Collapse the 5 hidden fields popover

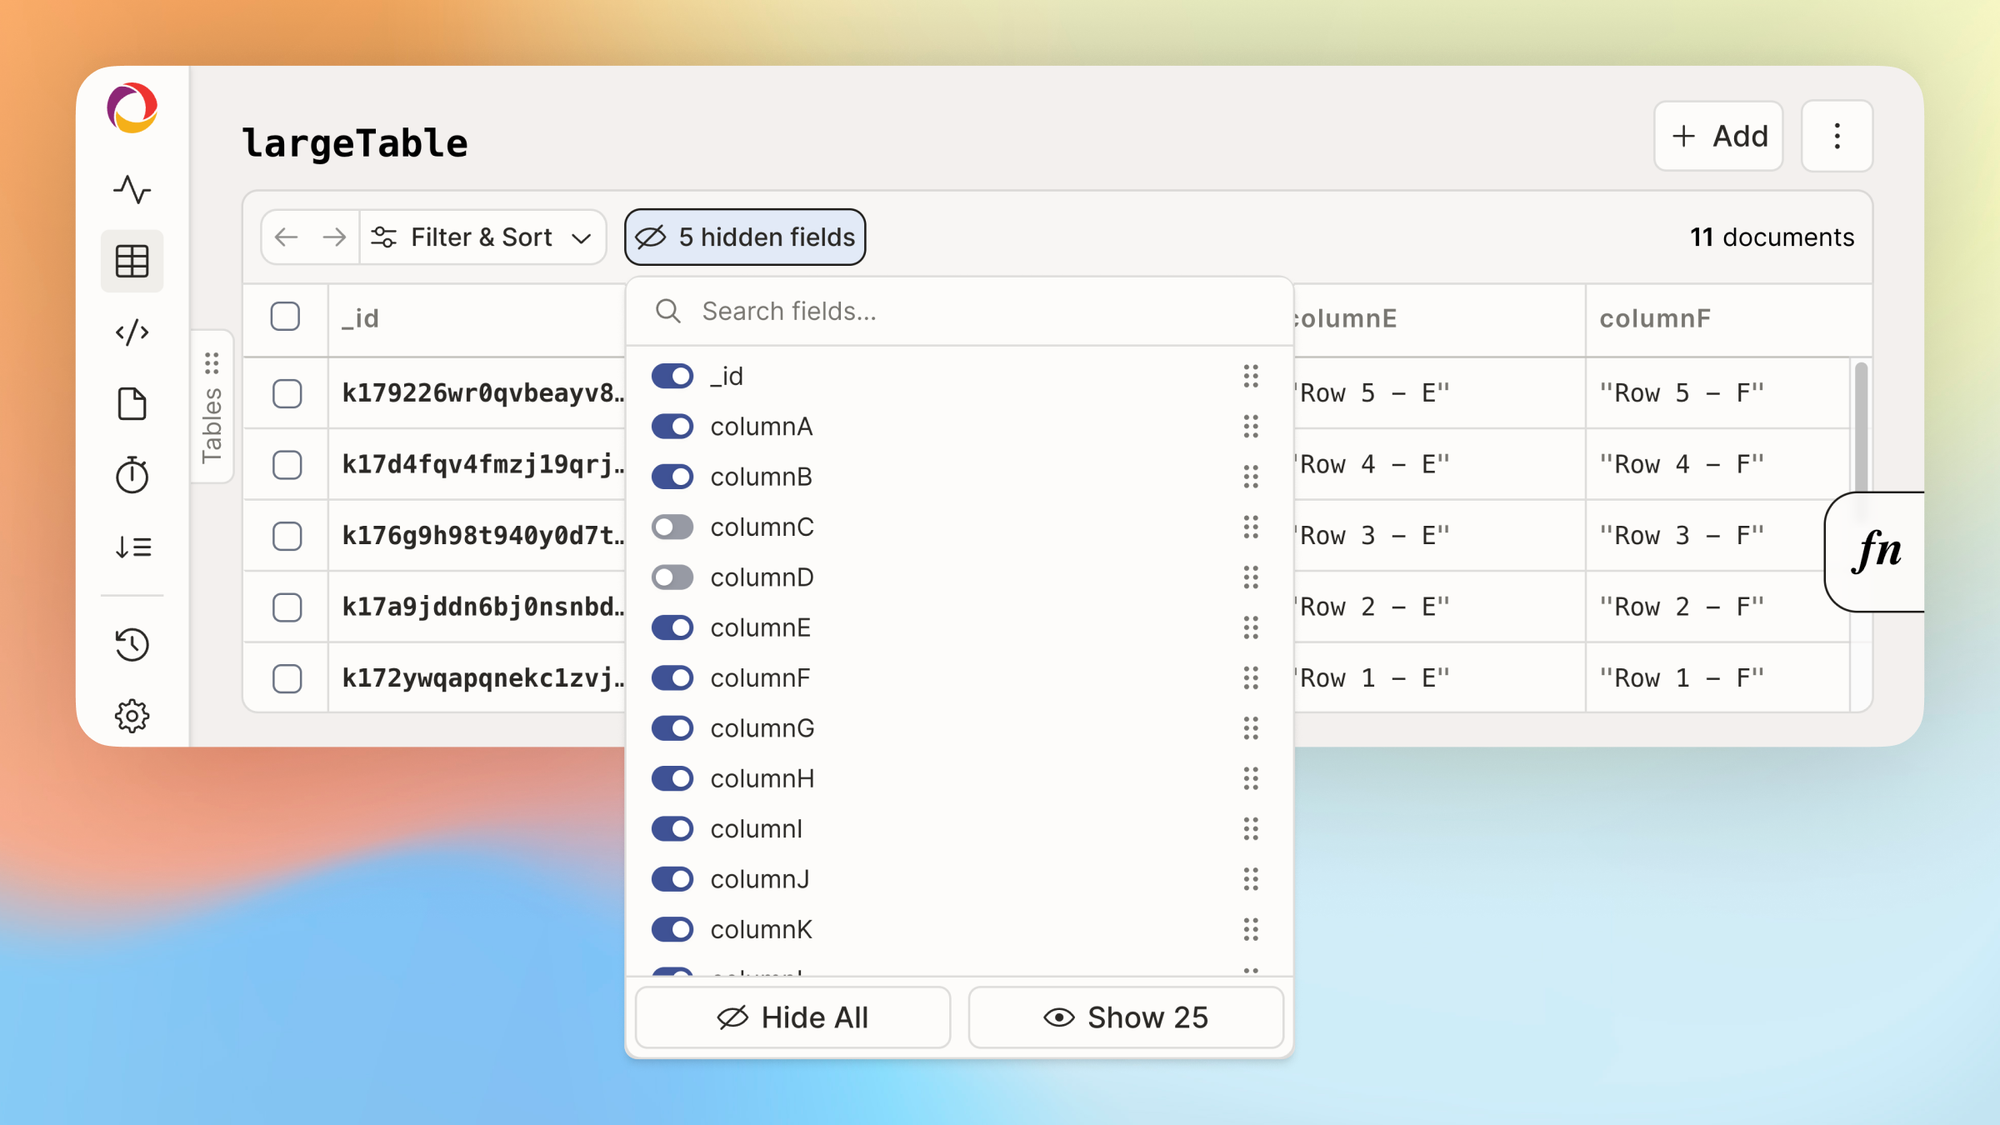click(745, 237)
